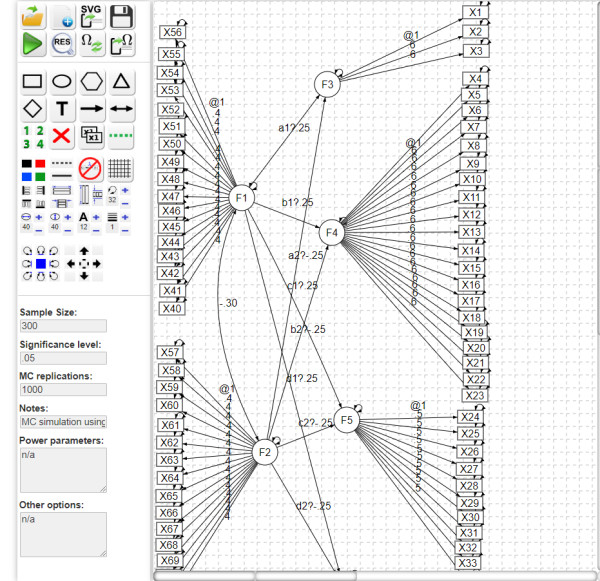Select the hexagon shape tool
The image size is (600, 581).
coord(92,81)
